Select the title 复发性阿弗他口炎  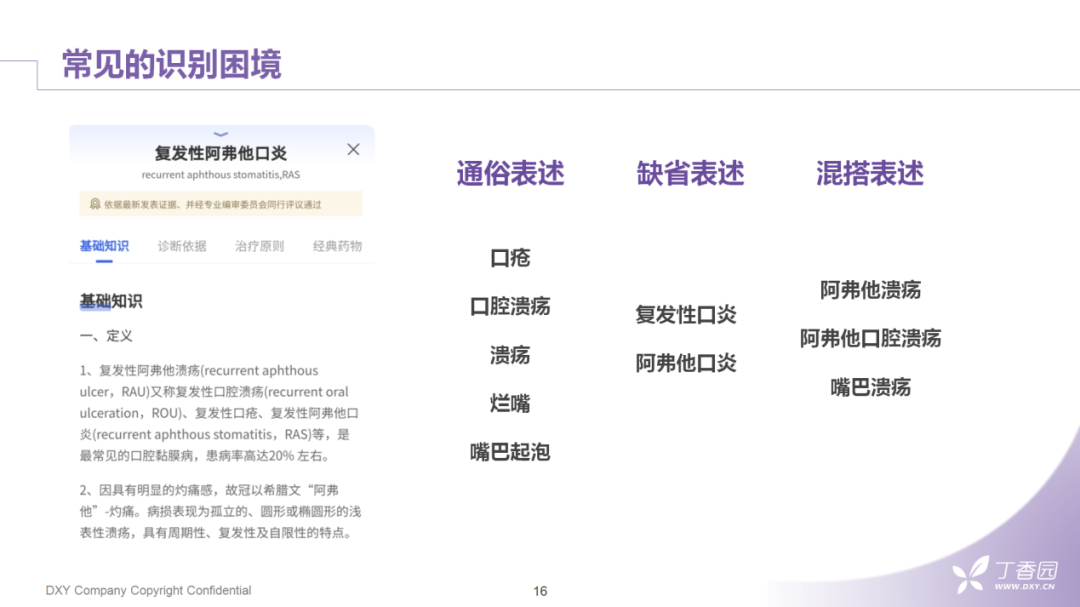coord(220,153)
